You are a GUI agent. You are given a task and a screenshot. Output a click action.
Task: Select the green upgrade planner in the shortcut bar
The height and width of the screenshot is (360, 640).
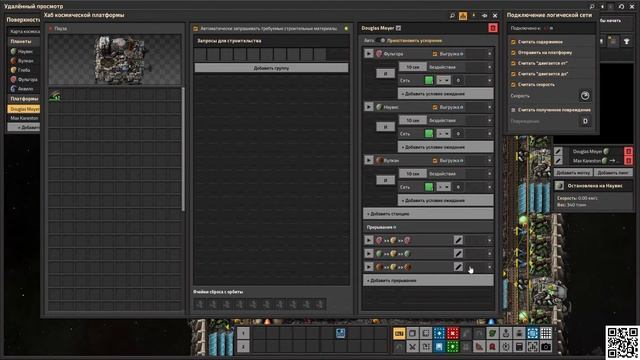452,347
